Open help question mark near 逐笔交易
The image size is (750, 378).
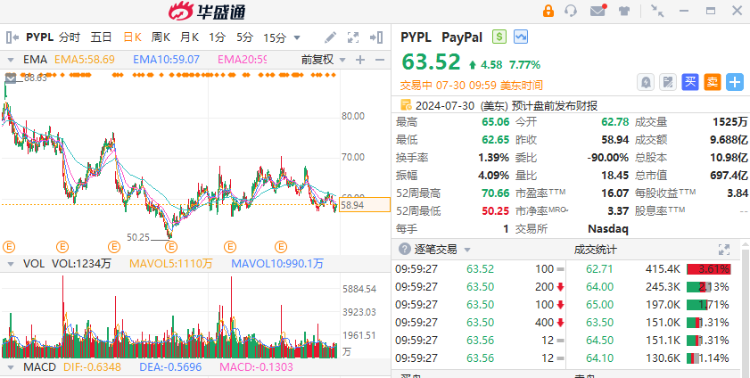tap(405, 249)
